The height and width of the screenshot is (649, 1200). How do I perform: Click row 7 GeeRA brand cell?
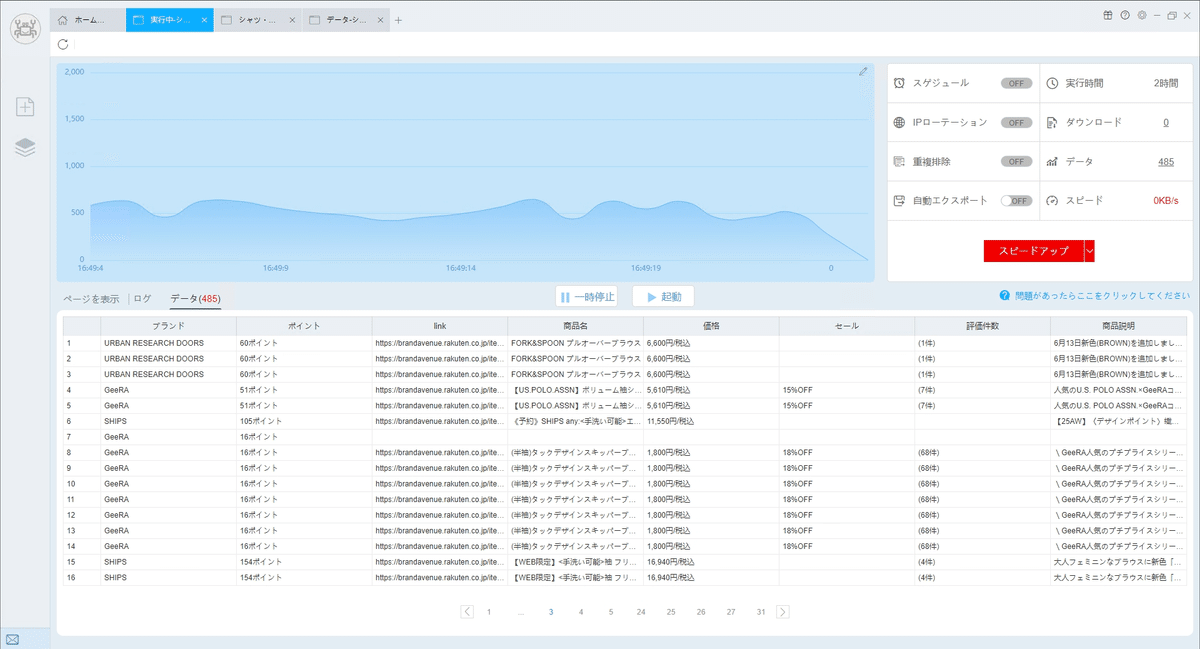[x=168, y=437]
